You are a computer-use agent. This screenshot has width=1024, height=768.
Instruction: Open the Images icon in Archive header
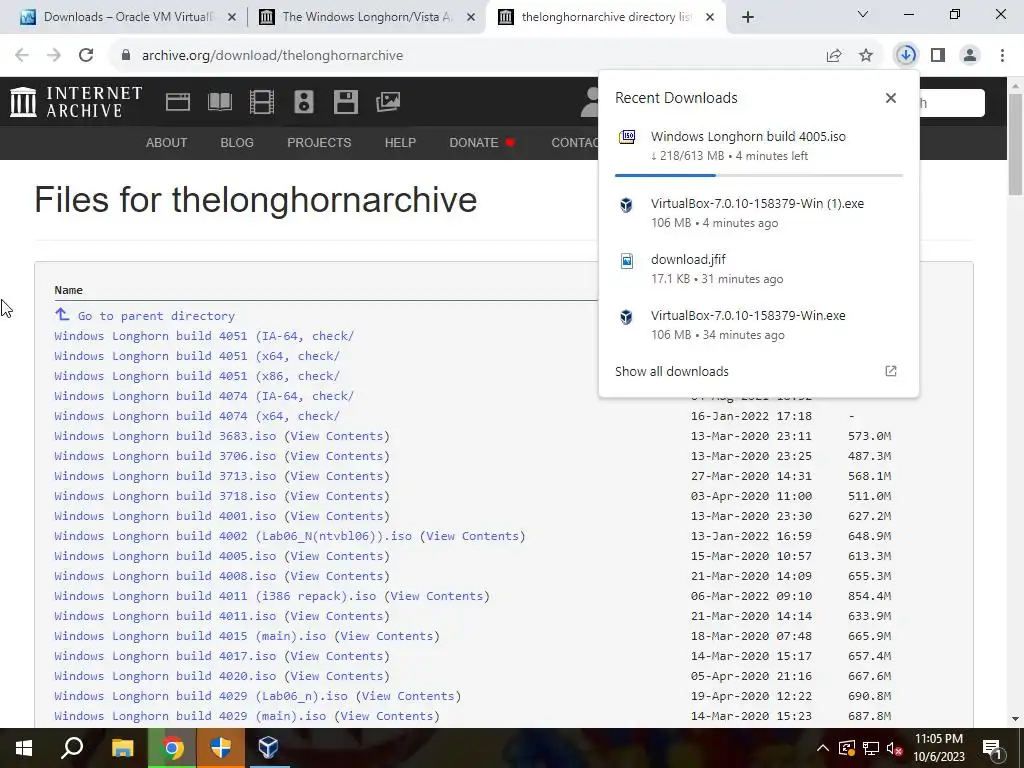388,102
